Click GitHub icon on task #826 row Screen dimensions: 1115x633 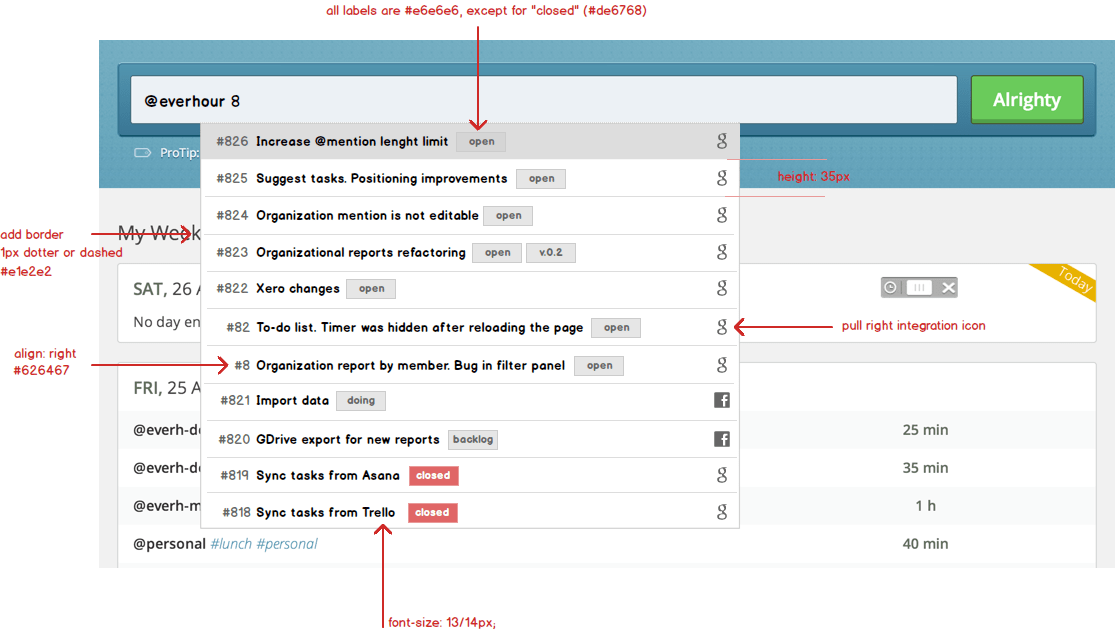722,141
